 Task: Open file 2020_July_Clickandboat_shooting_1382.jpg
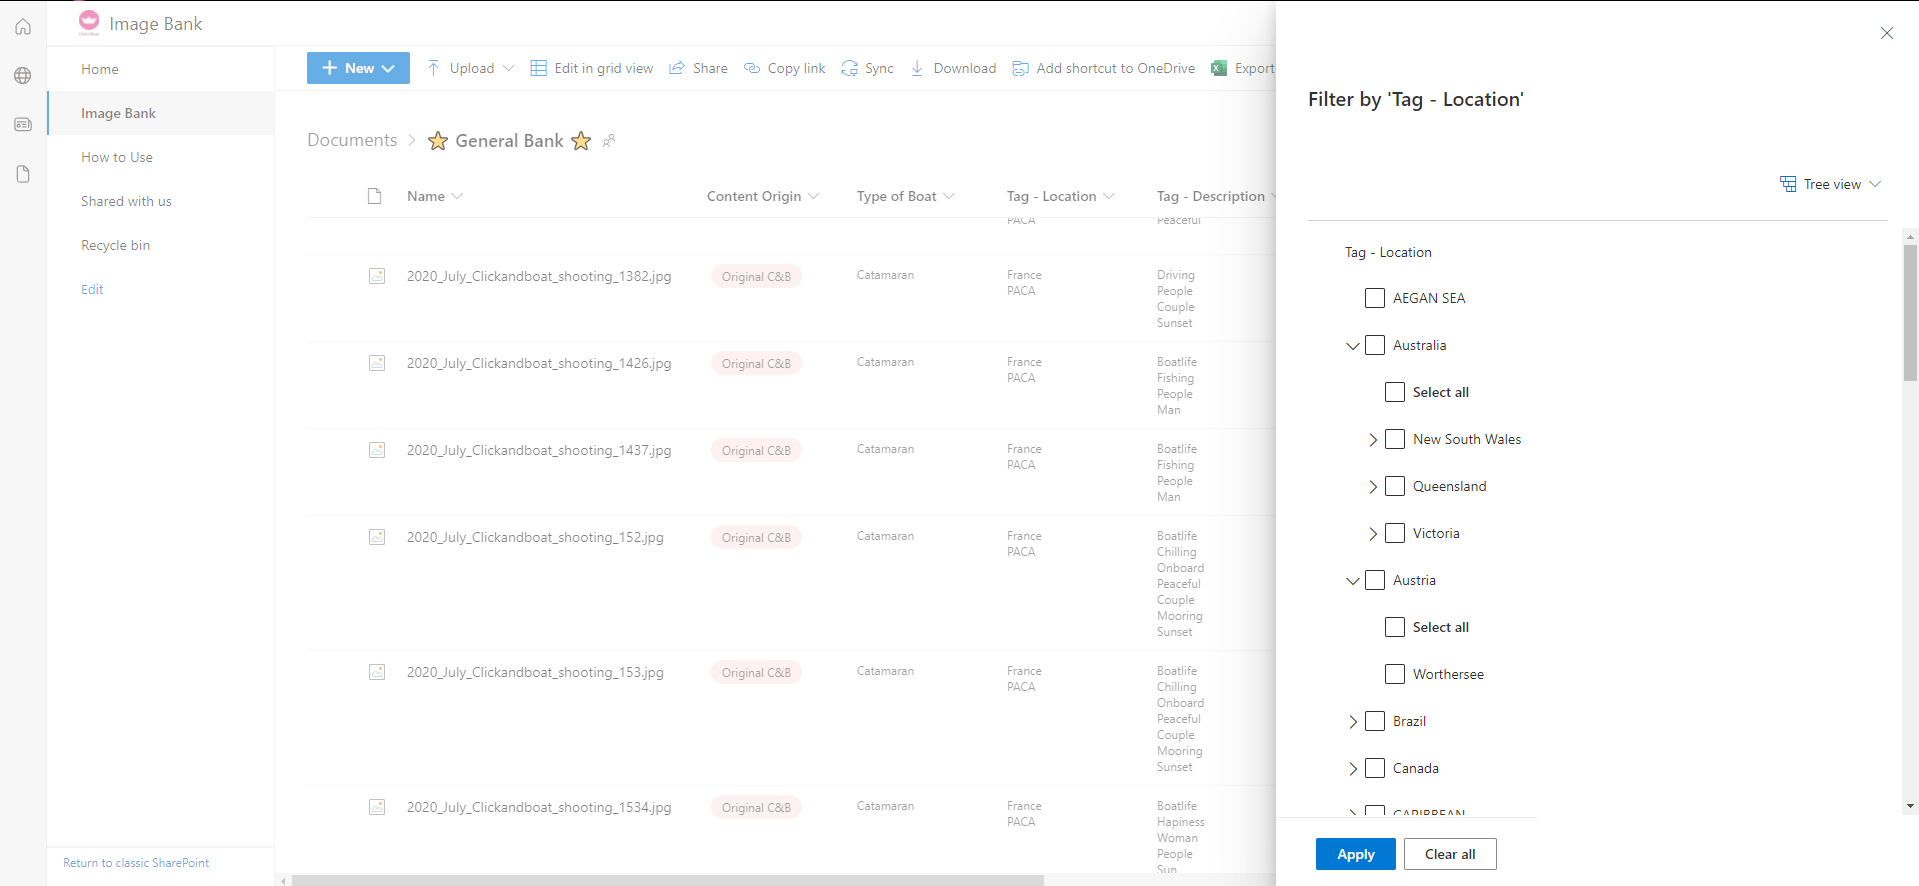coord(539,276)
